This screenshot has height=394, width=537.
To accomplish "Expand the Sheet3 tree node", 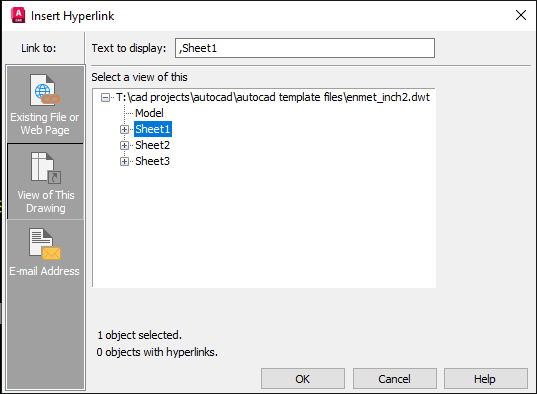I will coord(124,161).
